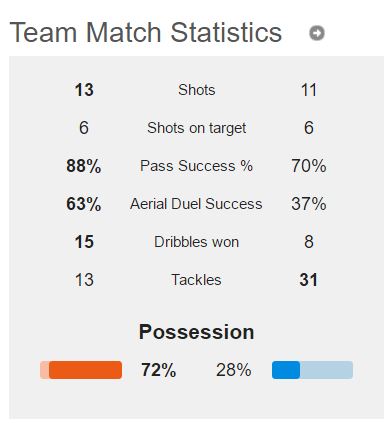
Task: Select the Shots on target label
Action: click(196, 128)
